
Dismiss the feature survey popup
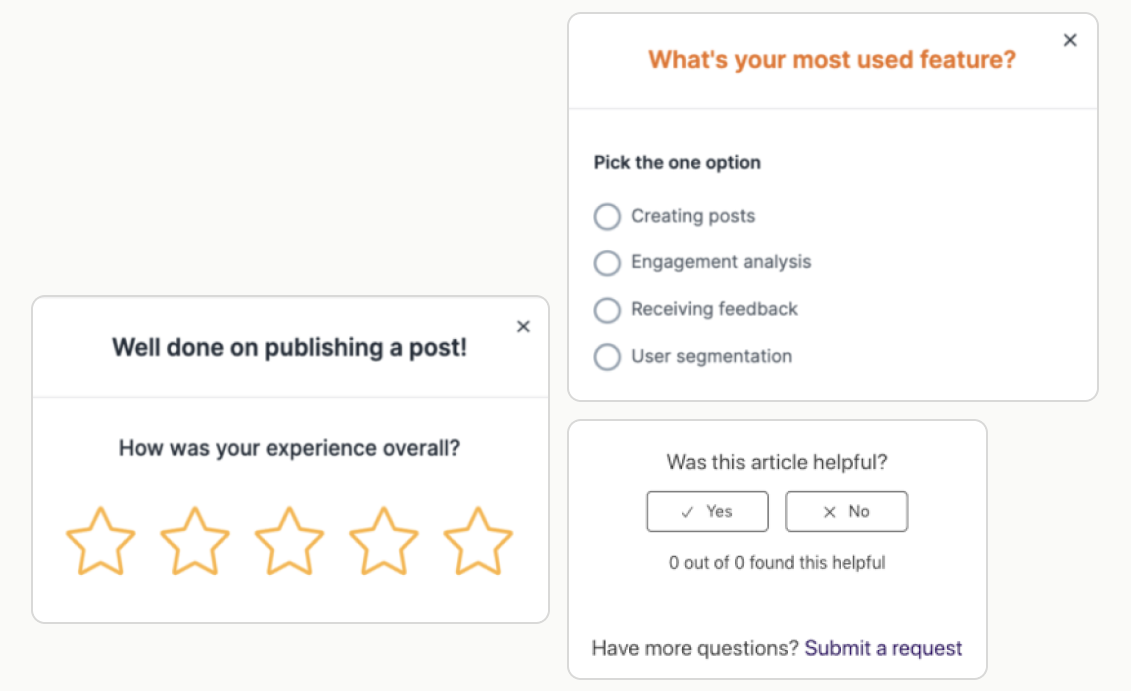(1070, 40)
